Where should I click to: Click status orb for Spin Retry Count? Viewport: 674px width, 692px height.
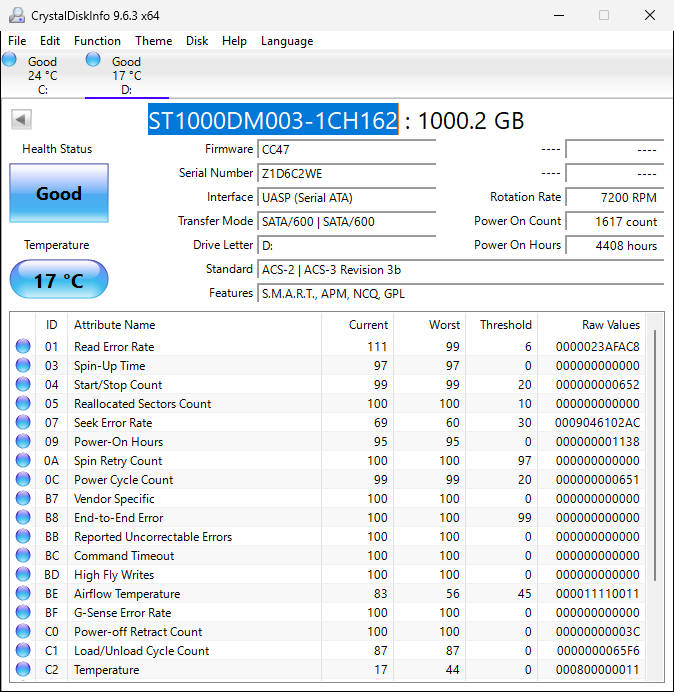click(23, 461)
